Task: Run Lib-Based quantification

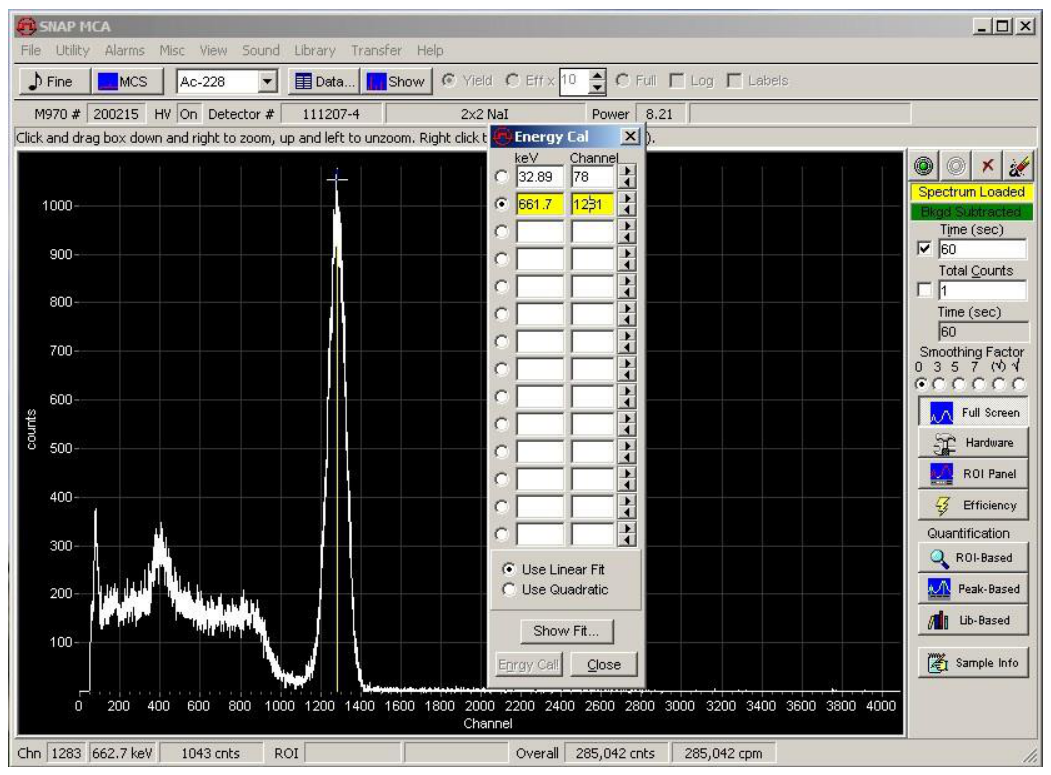Action: pyautogui.click(x=973, y=620)
